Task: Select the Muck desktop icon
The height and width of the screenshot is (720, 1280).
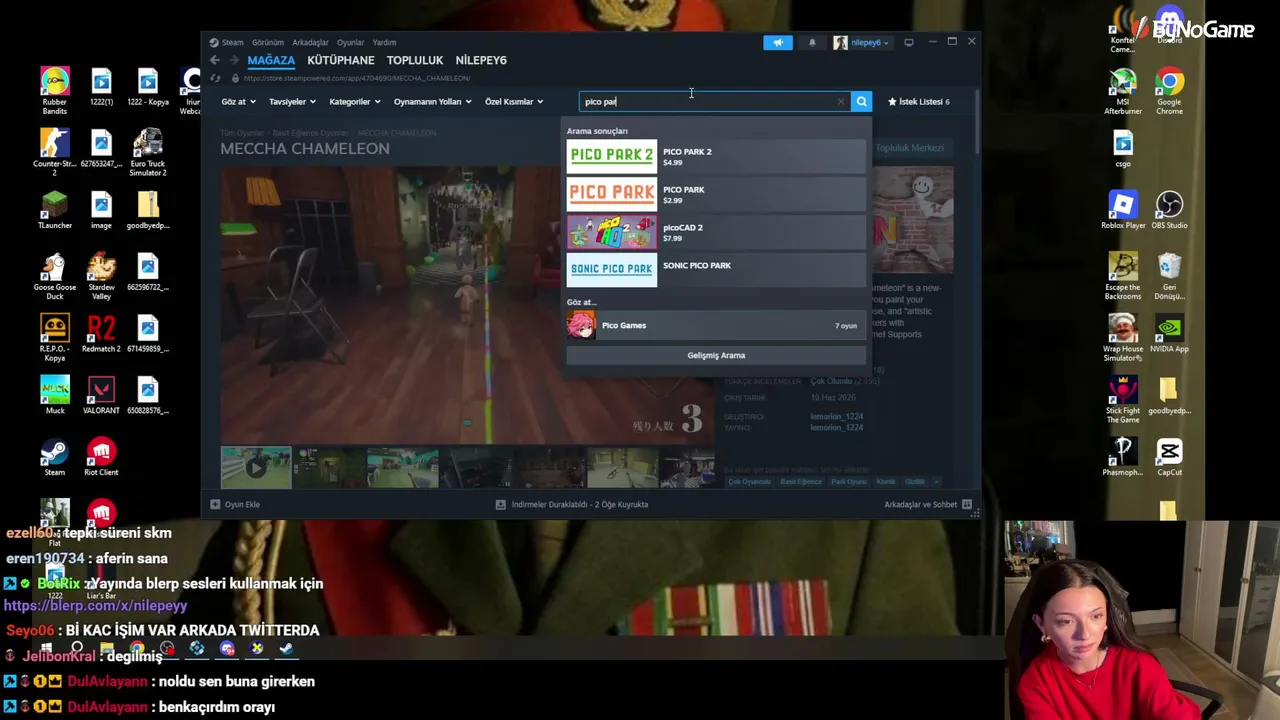Action: tap(55, 396)
